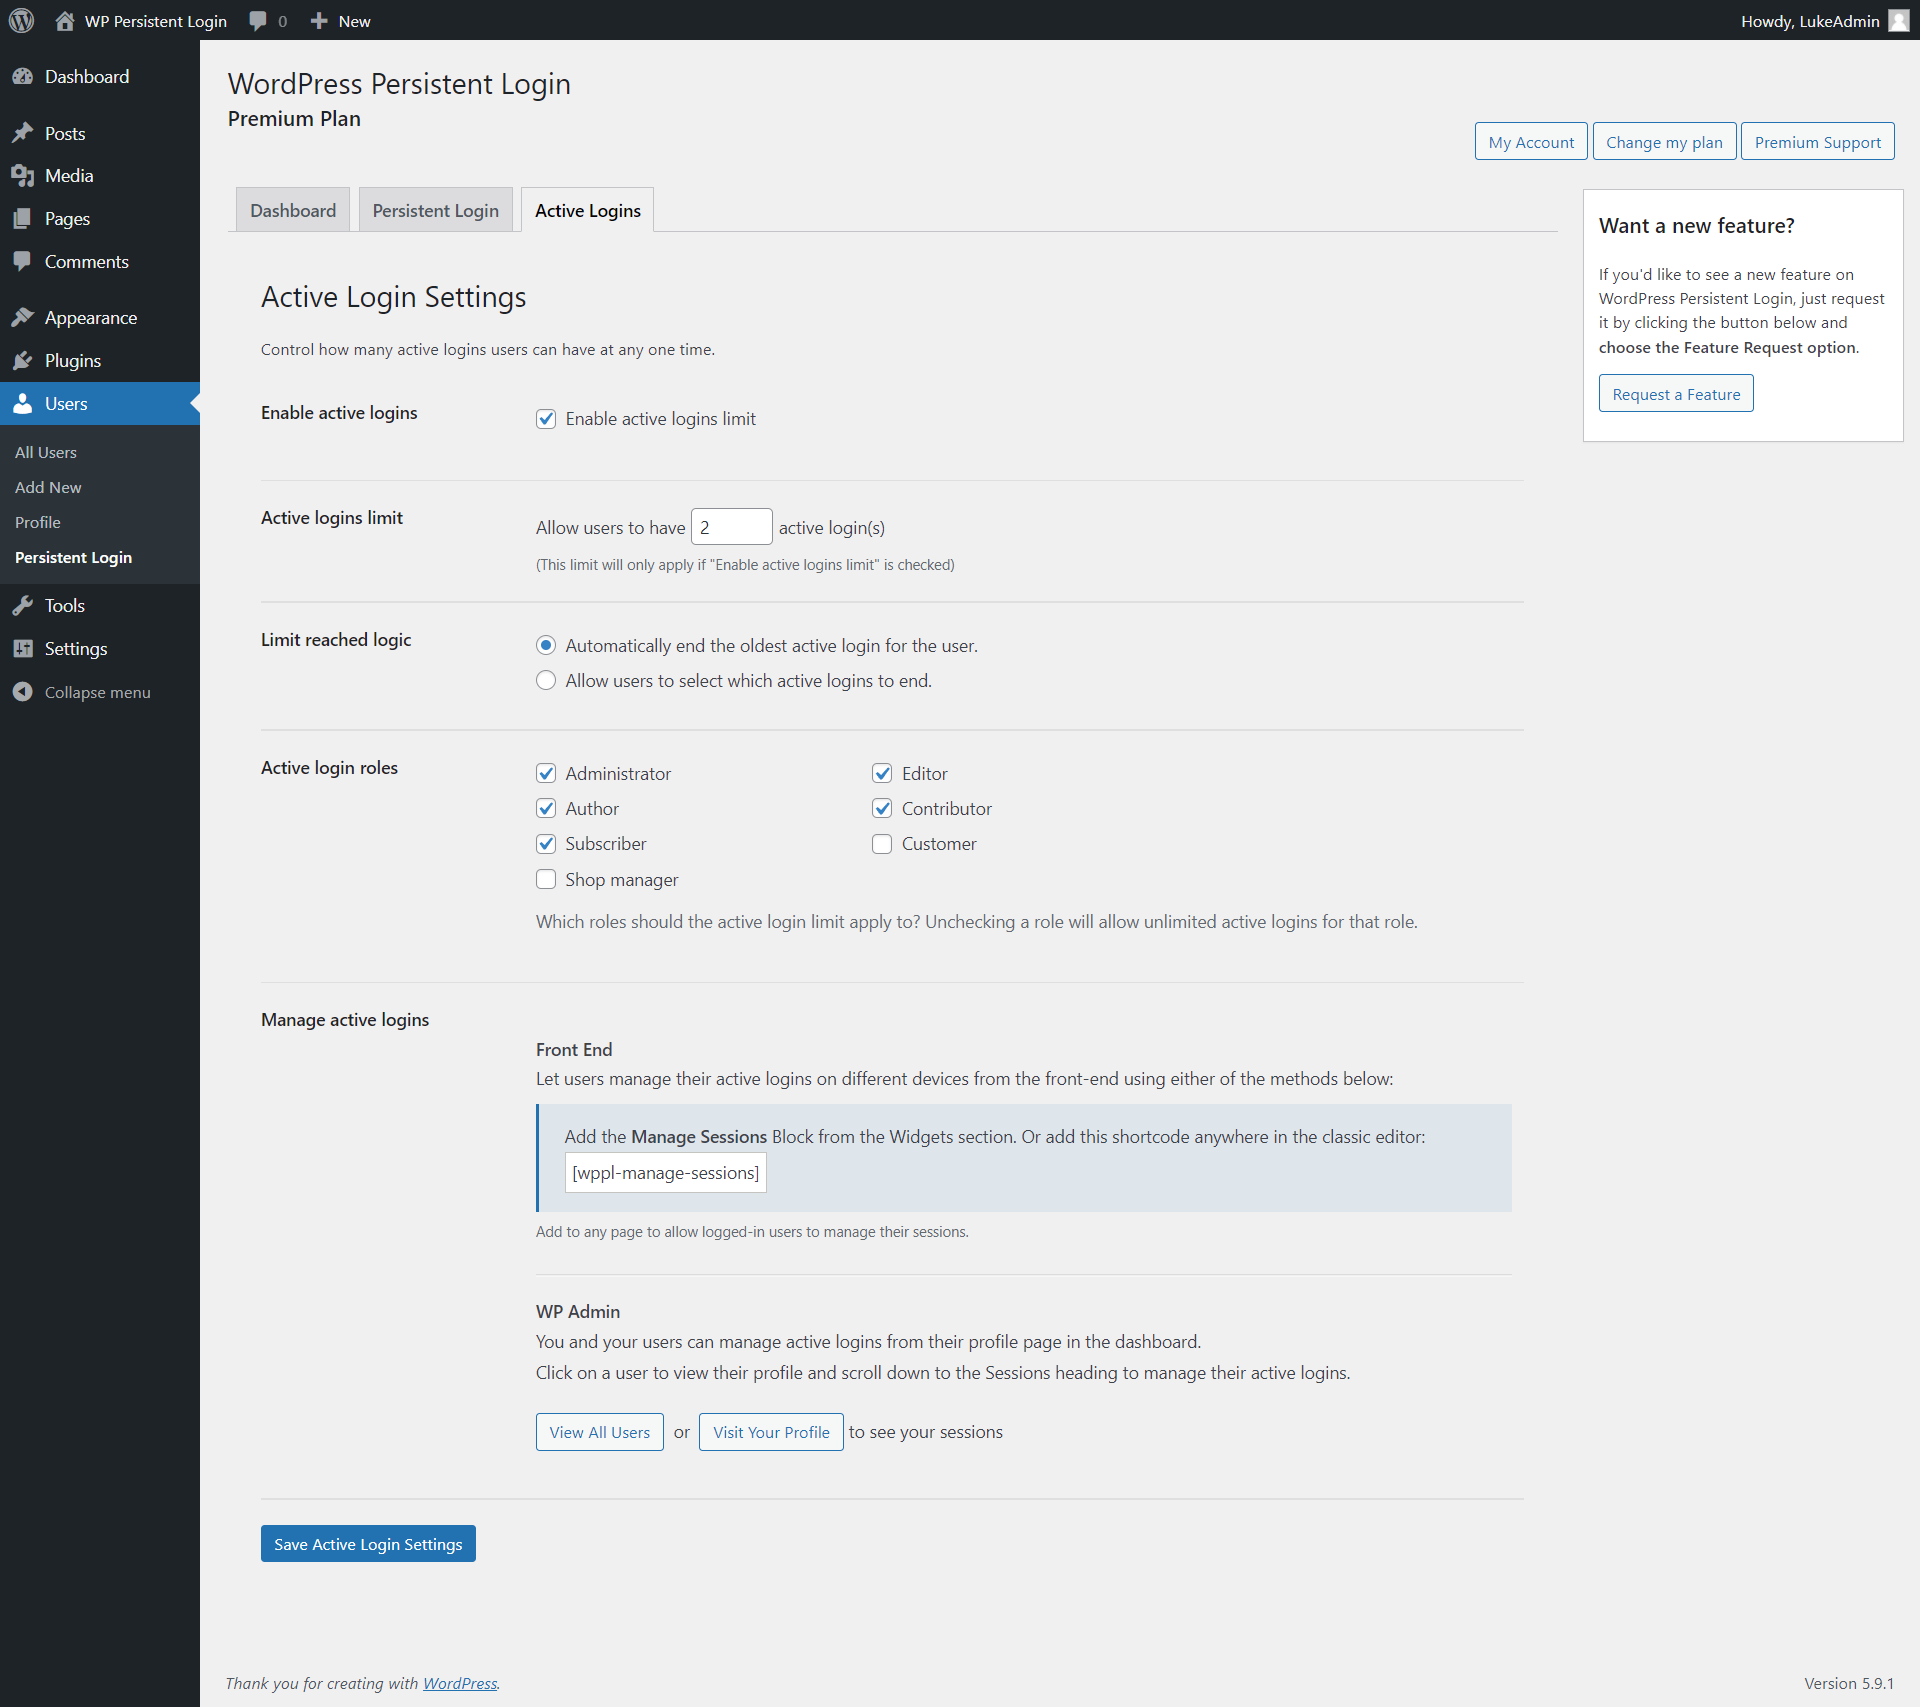The height and width of the screenshot is (1707, 1920).
Task: Click the Users person icon
Action: (x=22, y=404)
